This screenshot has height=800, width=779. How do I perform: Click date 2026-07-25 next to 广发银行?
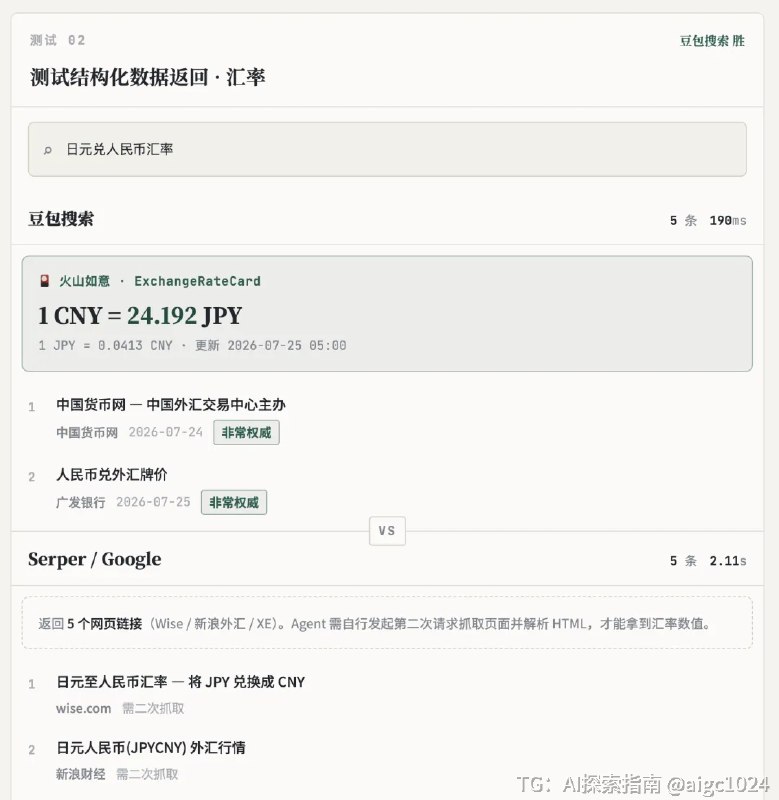click(x=153, y=502)
